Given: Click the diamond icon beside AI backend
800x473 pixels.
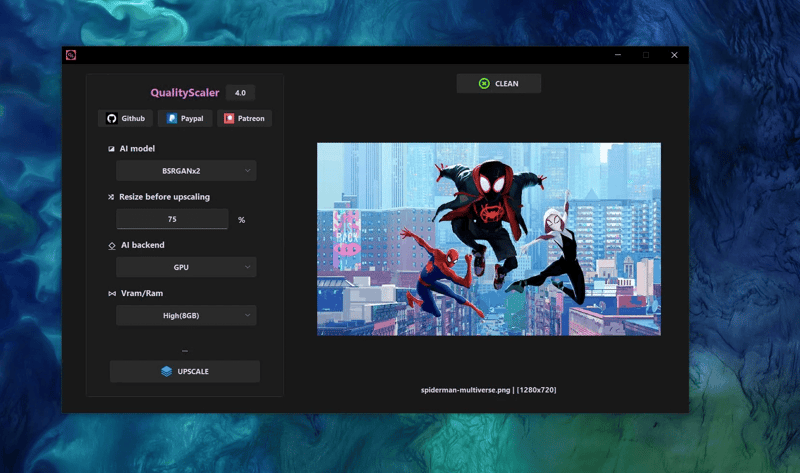Looking at the screenshot, I should point(111,245).
